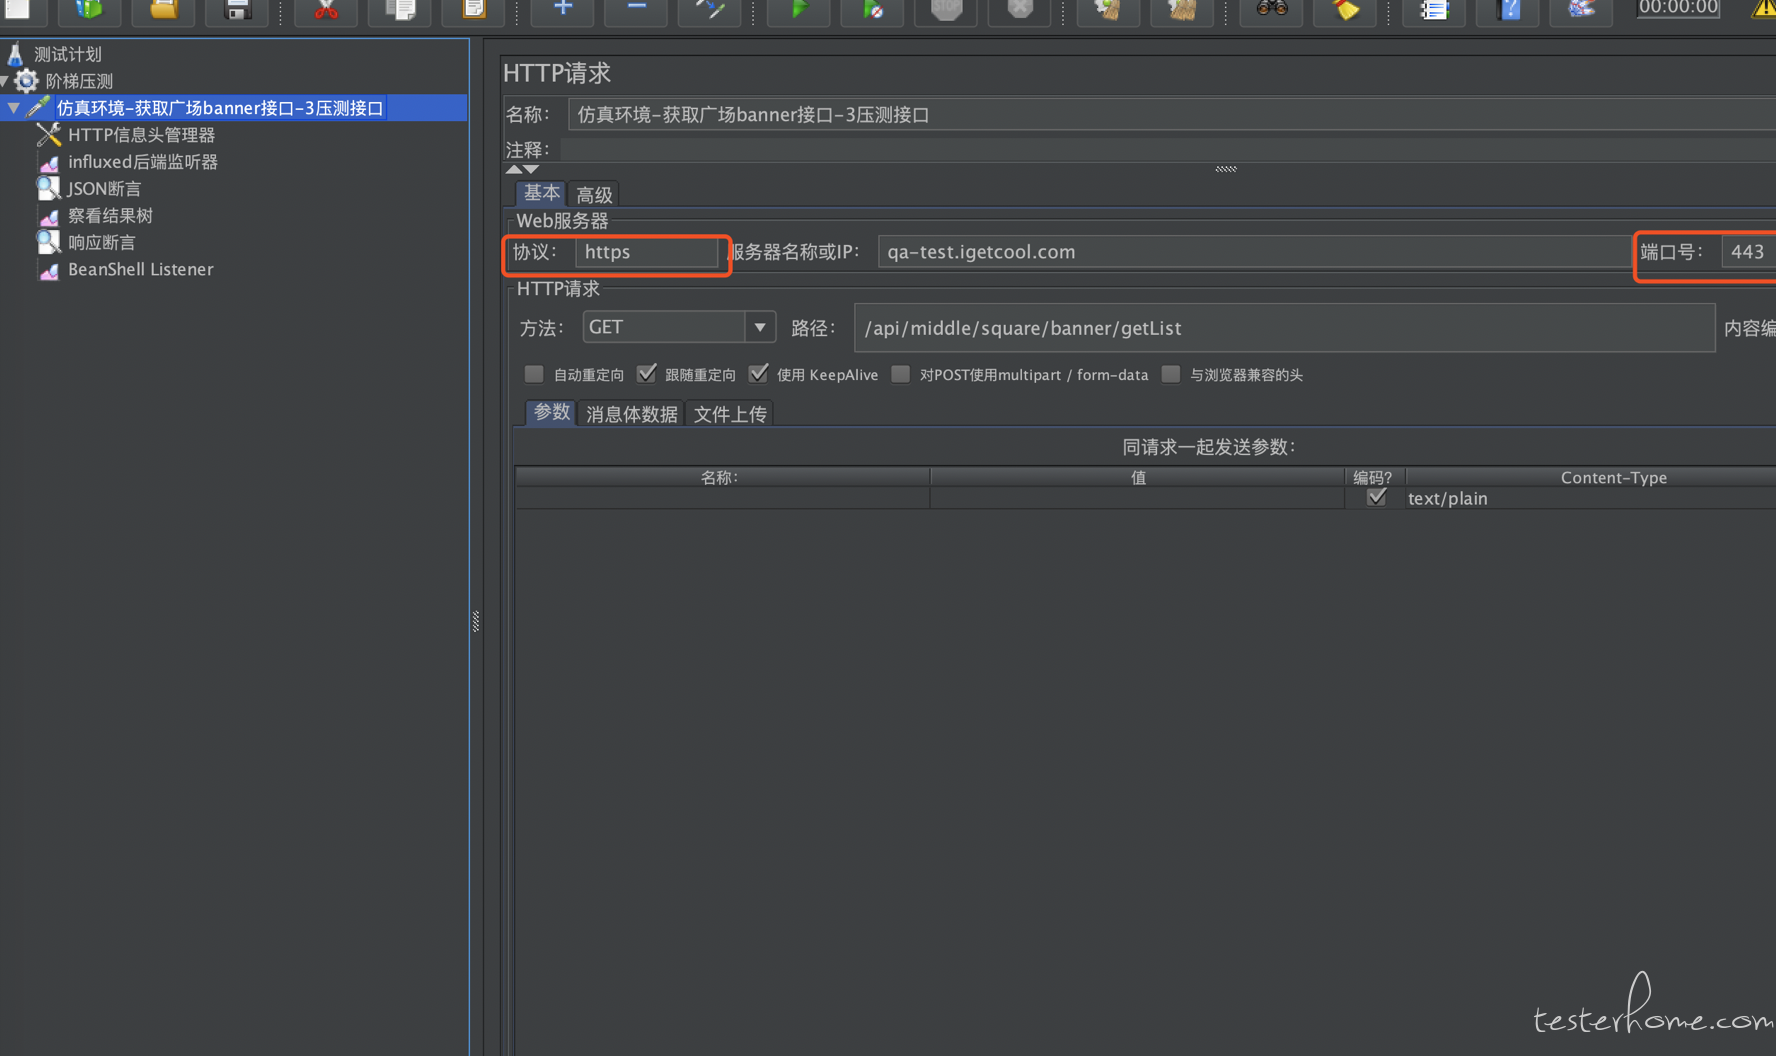Uncheck the 编码? checkbox in the parameter row
1776x1056 pixels.
point(1377,497)
